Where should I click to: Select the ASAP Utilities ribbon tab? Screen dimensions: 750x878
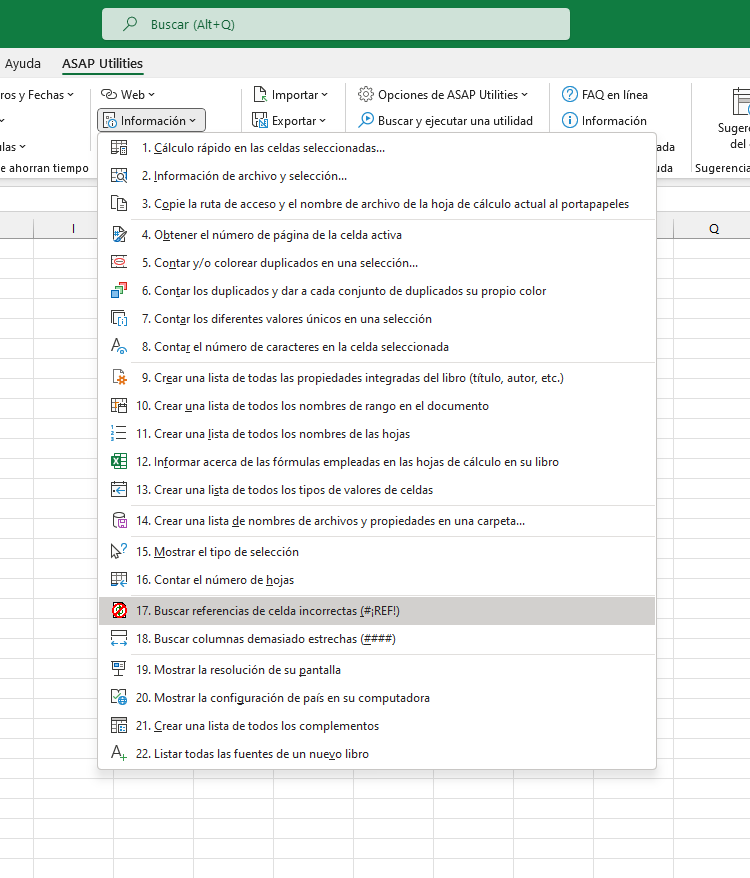pos(103,63)
